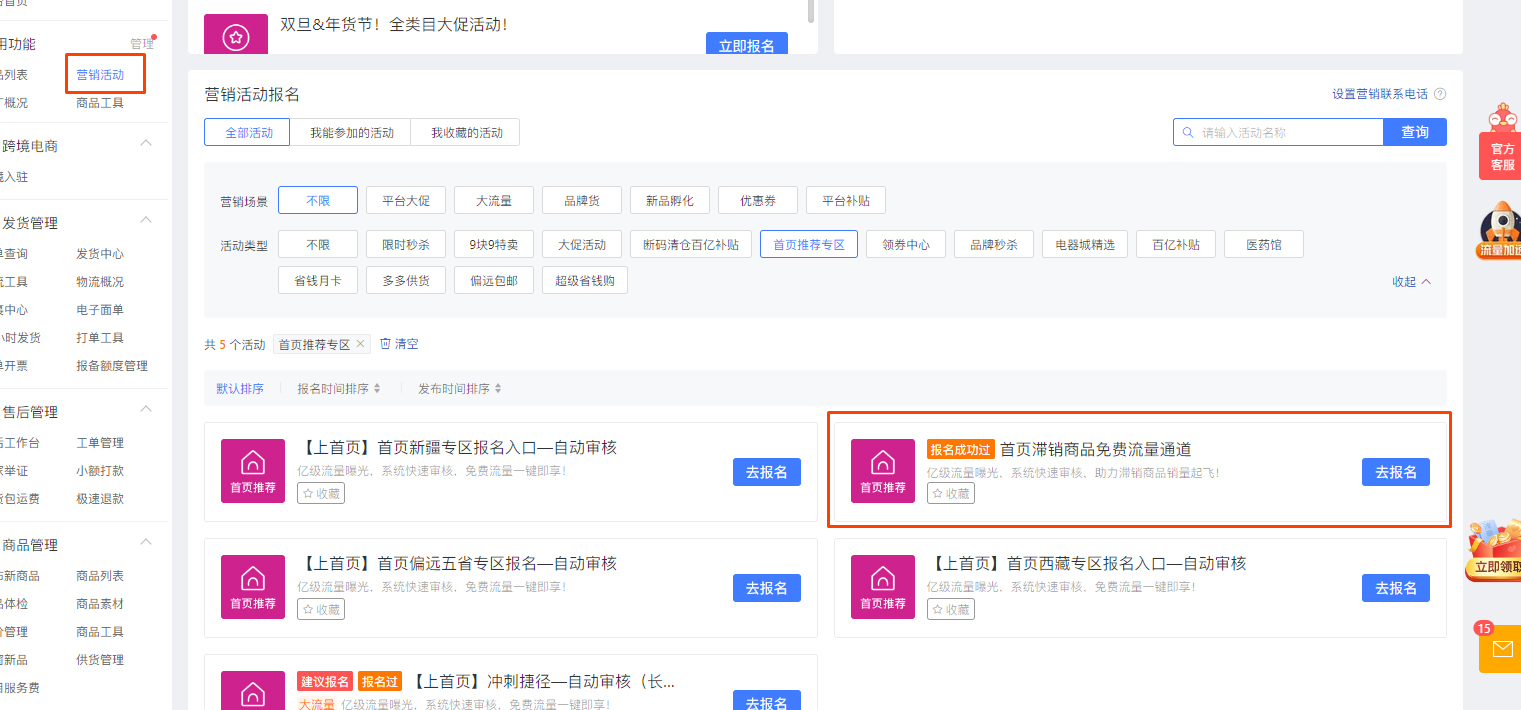
Task: Click 去报名 on 首页滞销商品免费流量通道
Action: (x=1395, y=471)
